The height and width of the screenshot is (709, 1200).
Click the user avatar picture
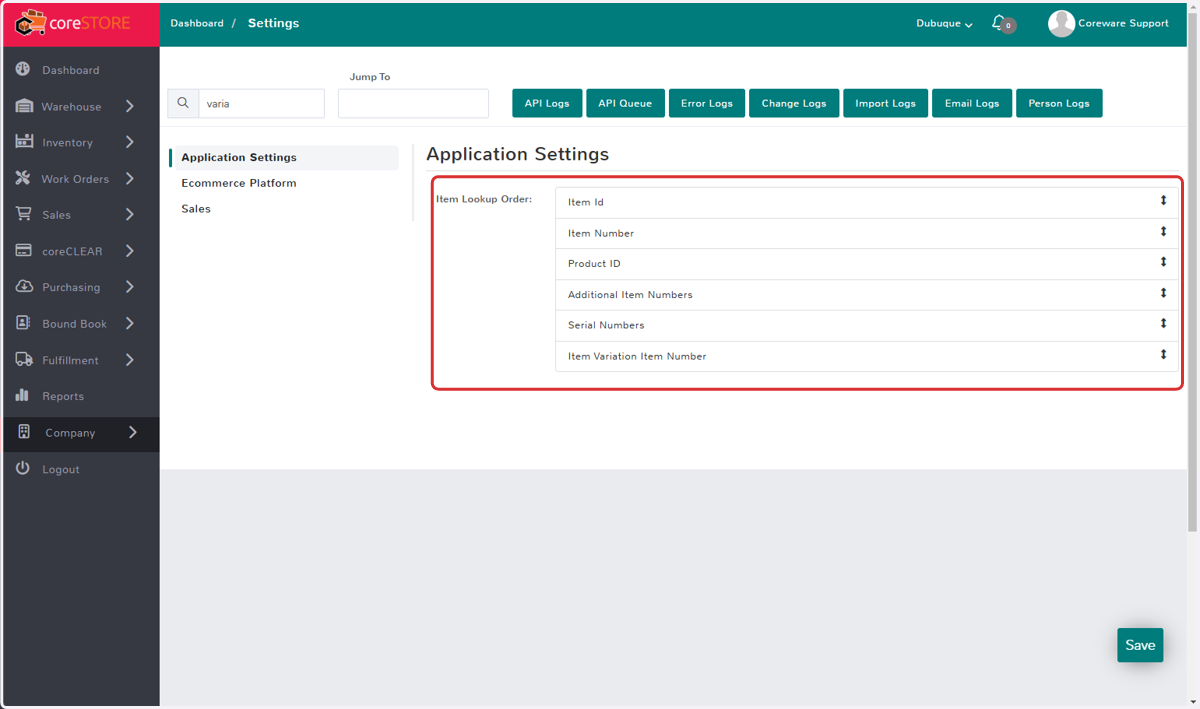point(1061,23)
